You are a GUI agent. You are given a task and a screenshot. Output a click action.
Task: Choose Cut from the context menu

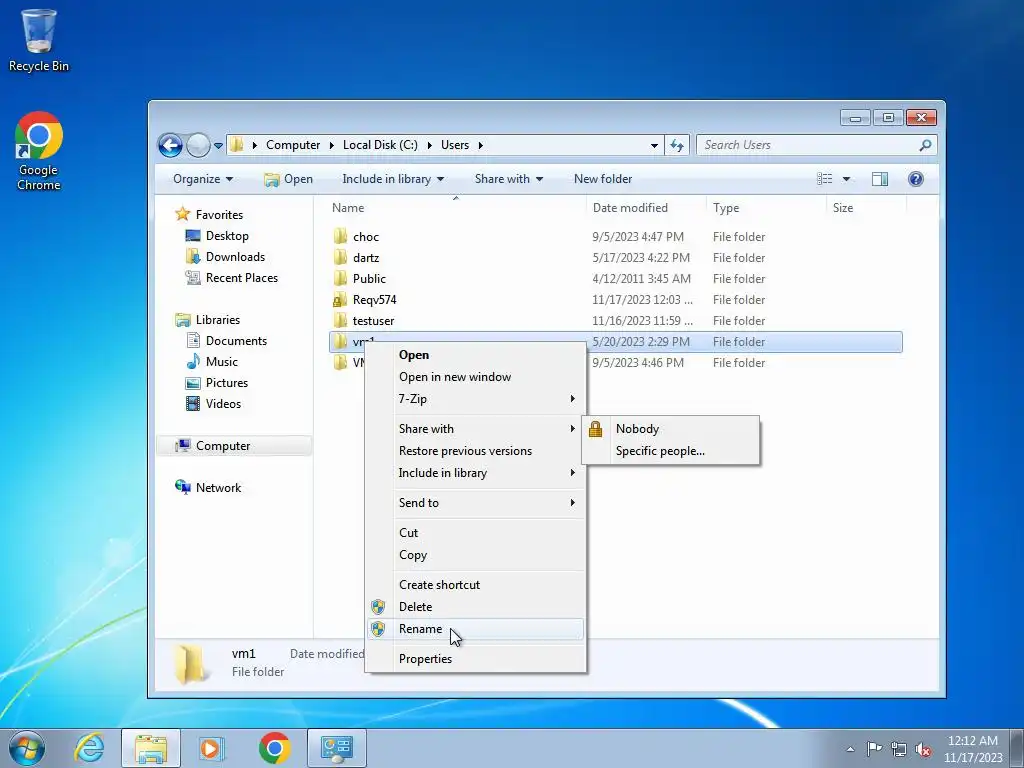point(475,533)
